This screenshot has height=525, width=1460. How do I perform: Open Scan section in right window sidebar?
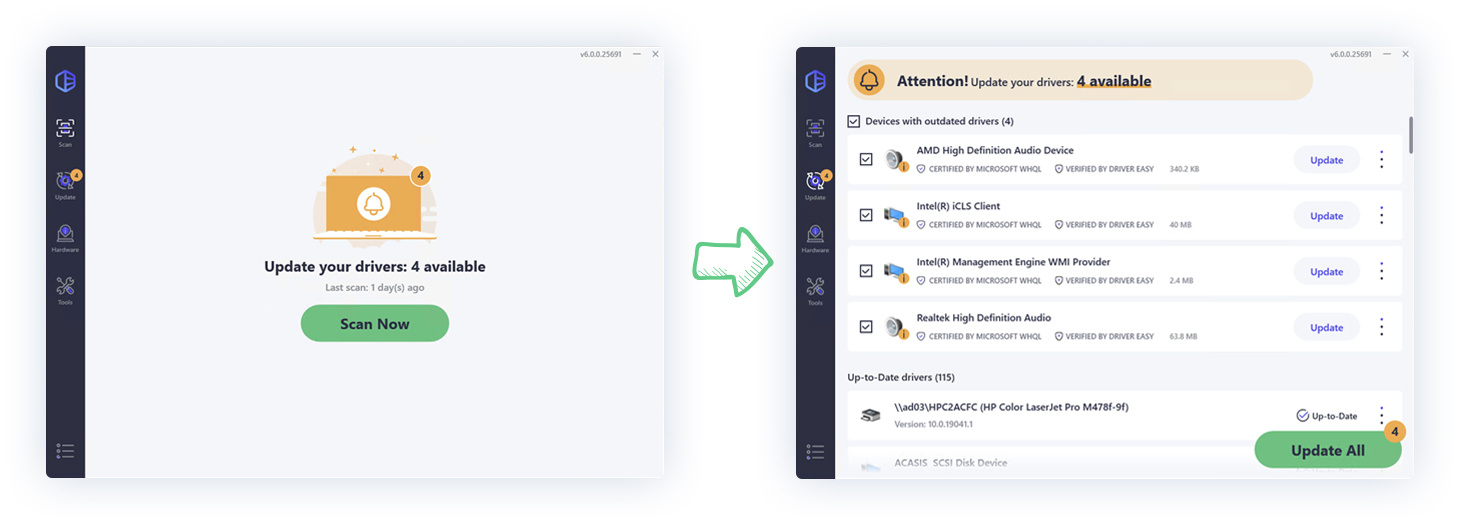(815, 133)
